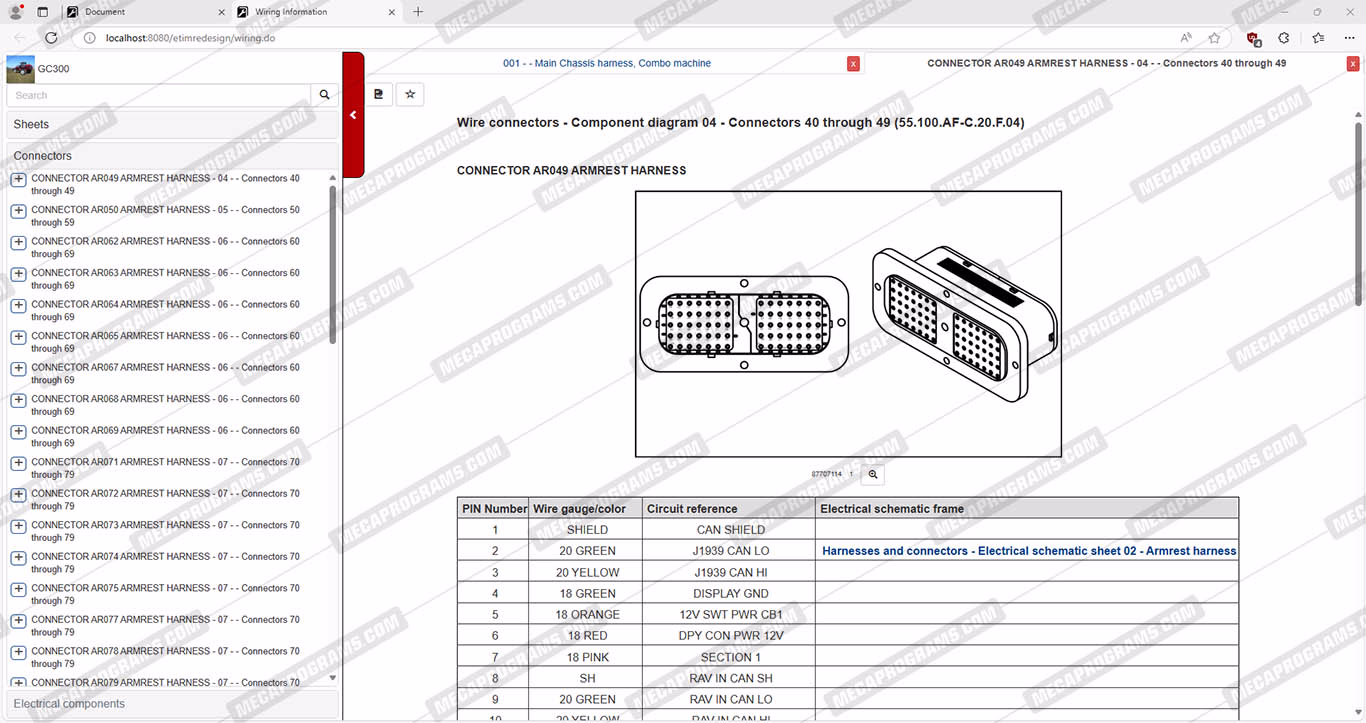Click the CAN SHIELD circuit cell
Screen dimensions: 1366x723
[x=730, y=530]
